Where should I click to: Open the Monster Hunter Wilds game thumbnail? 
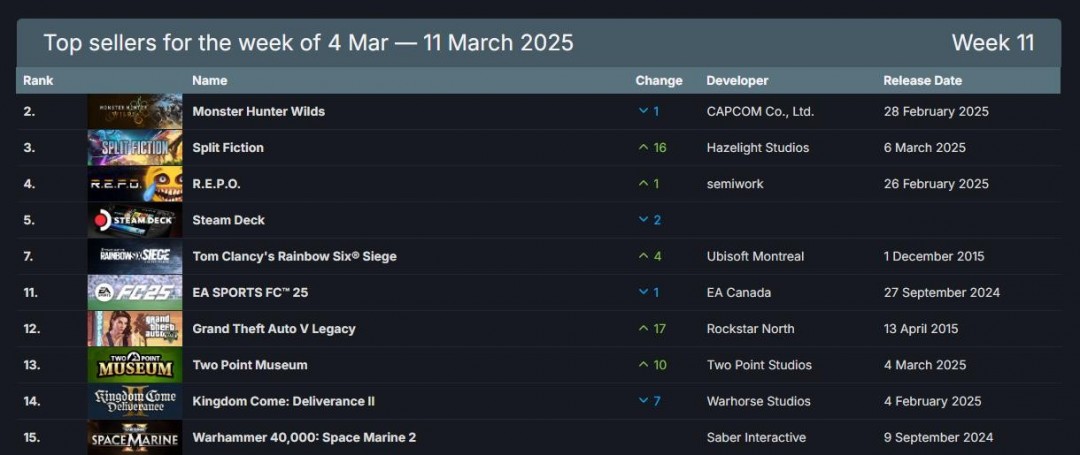(135, 111)
